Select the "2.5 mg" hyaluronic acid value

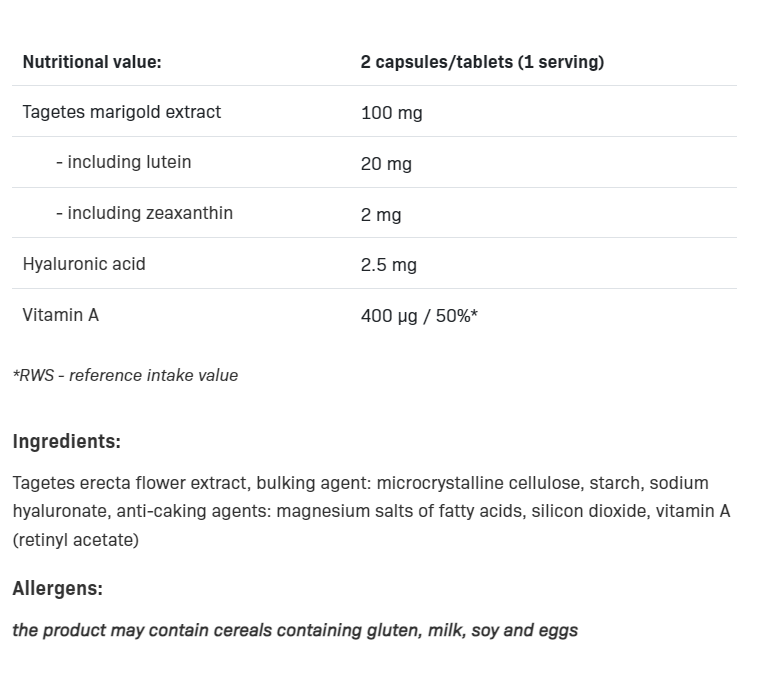tap(389, 265)
